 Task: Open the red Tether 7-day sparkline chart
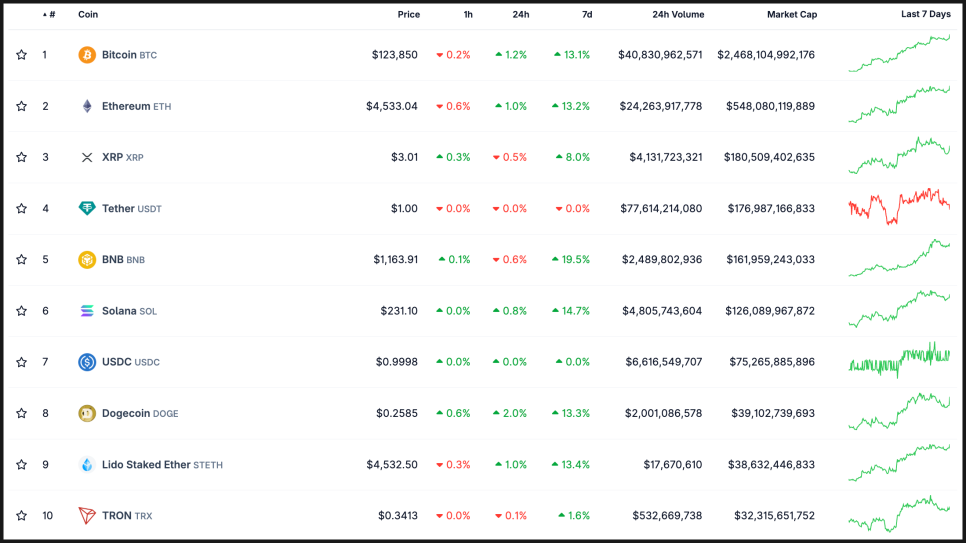coord(899,206)
